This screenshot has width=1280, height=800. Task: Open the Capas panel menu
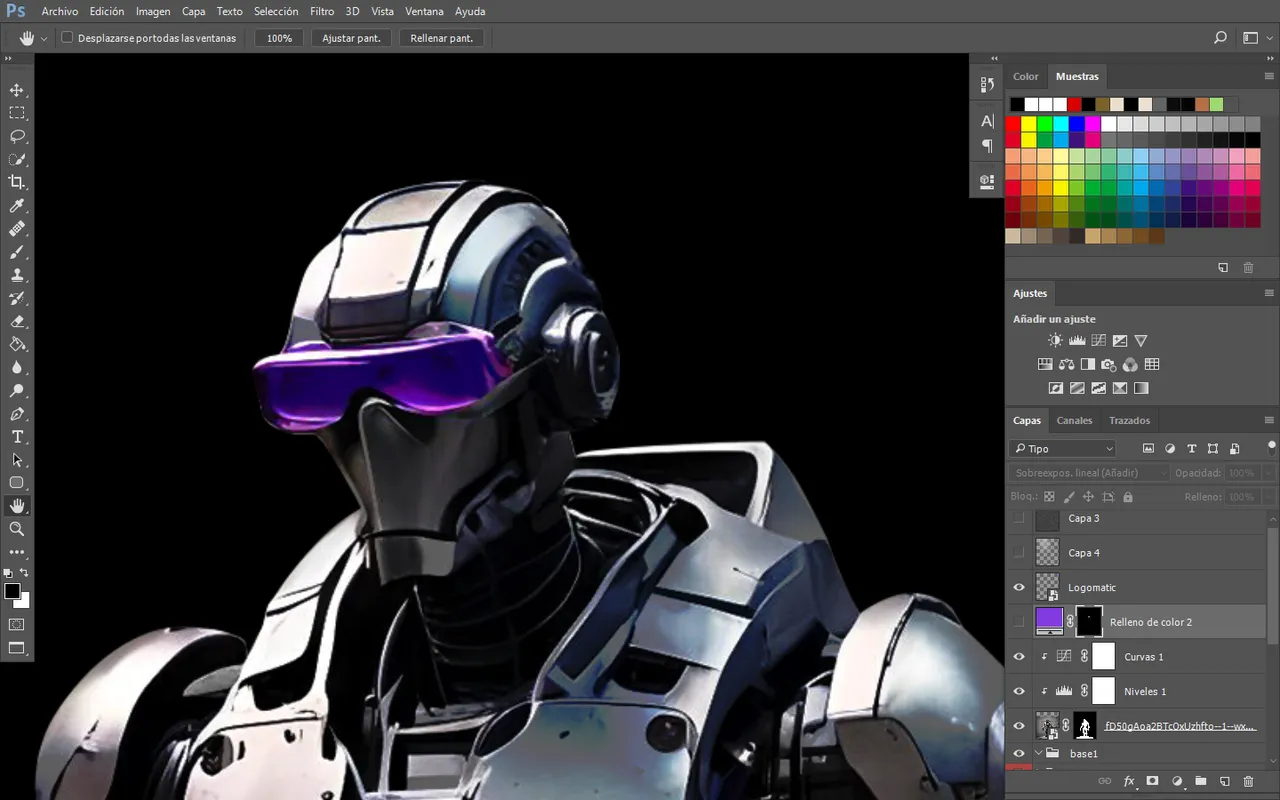click(x=1269, y=421)
